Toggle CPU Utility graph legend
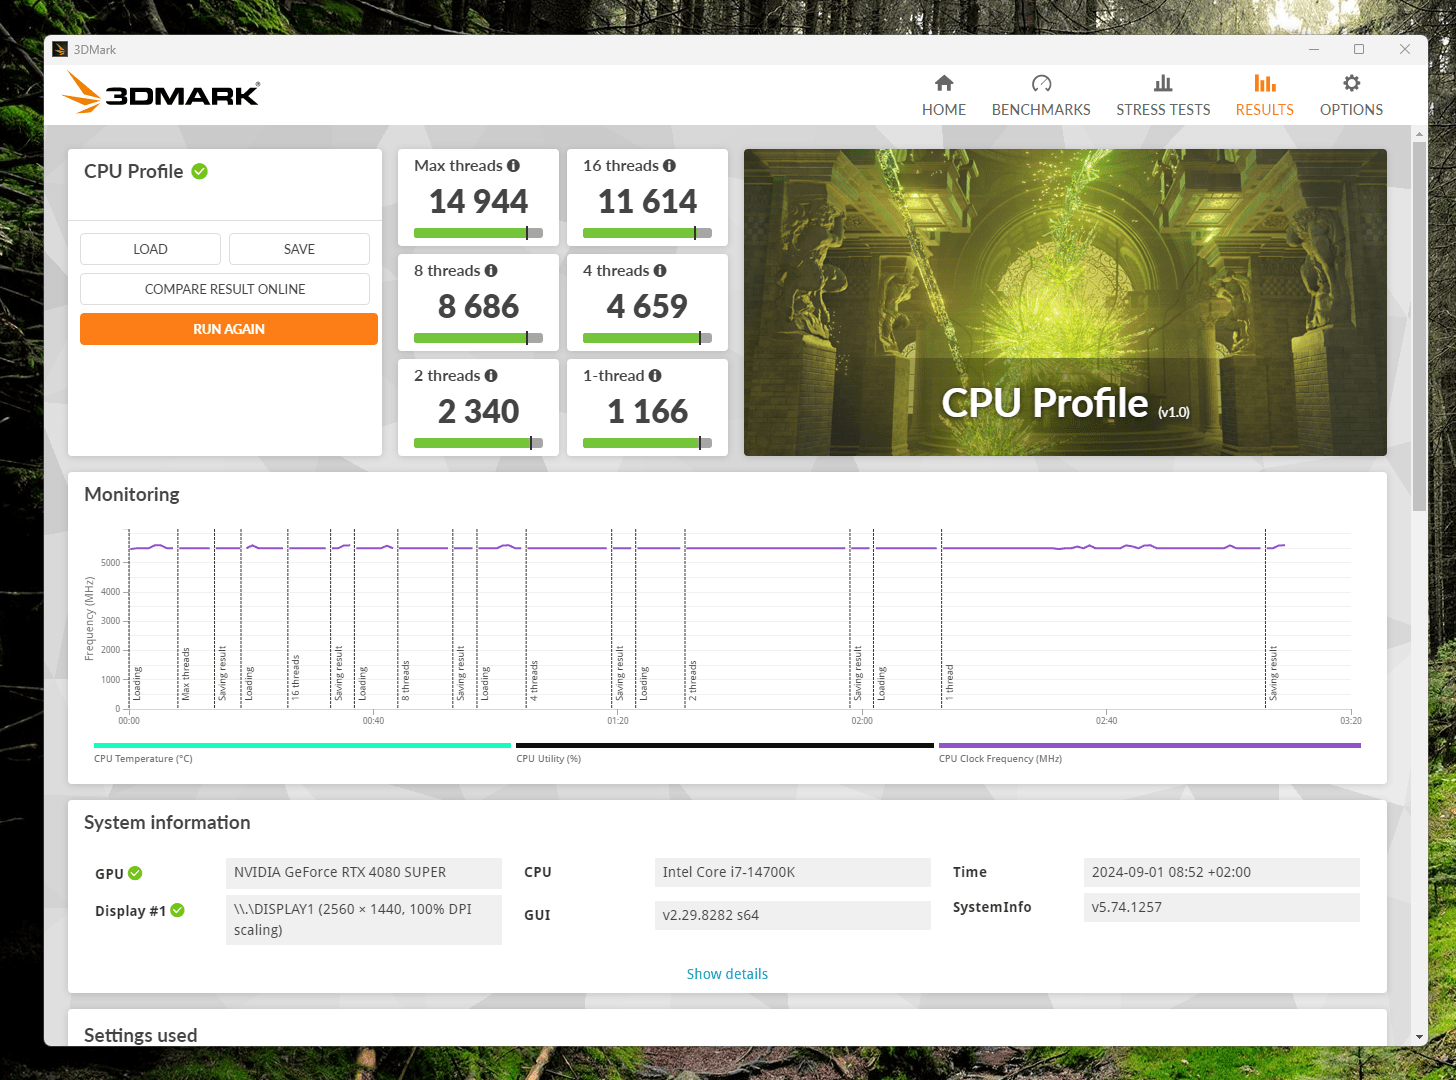 pyautogui.click(x=725, y=752)
